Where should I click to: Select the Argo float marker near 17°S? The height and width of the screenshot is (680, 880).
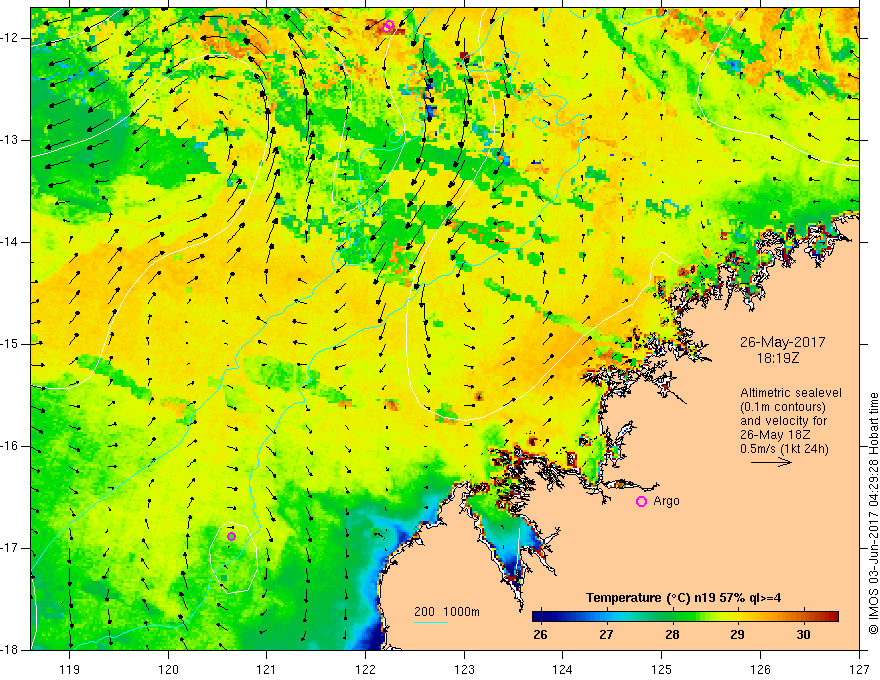231,536
